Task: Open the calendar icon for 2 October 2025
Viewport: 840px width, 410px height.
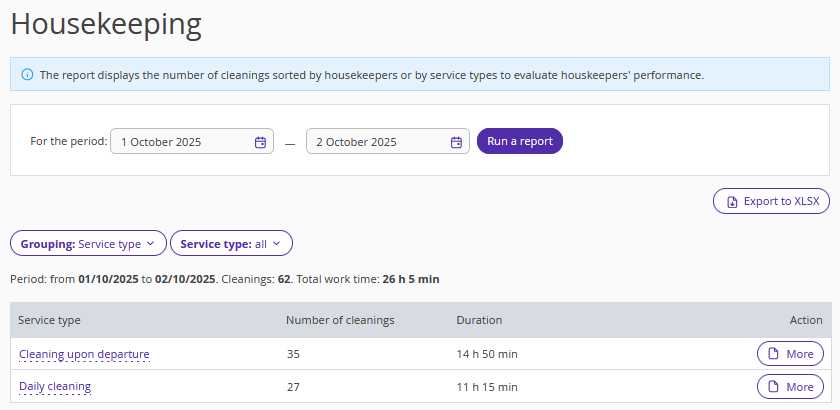Action: point(456,142)
